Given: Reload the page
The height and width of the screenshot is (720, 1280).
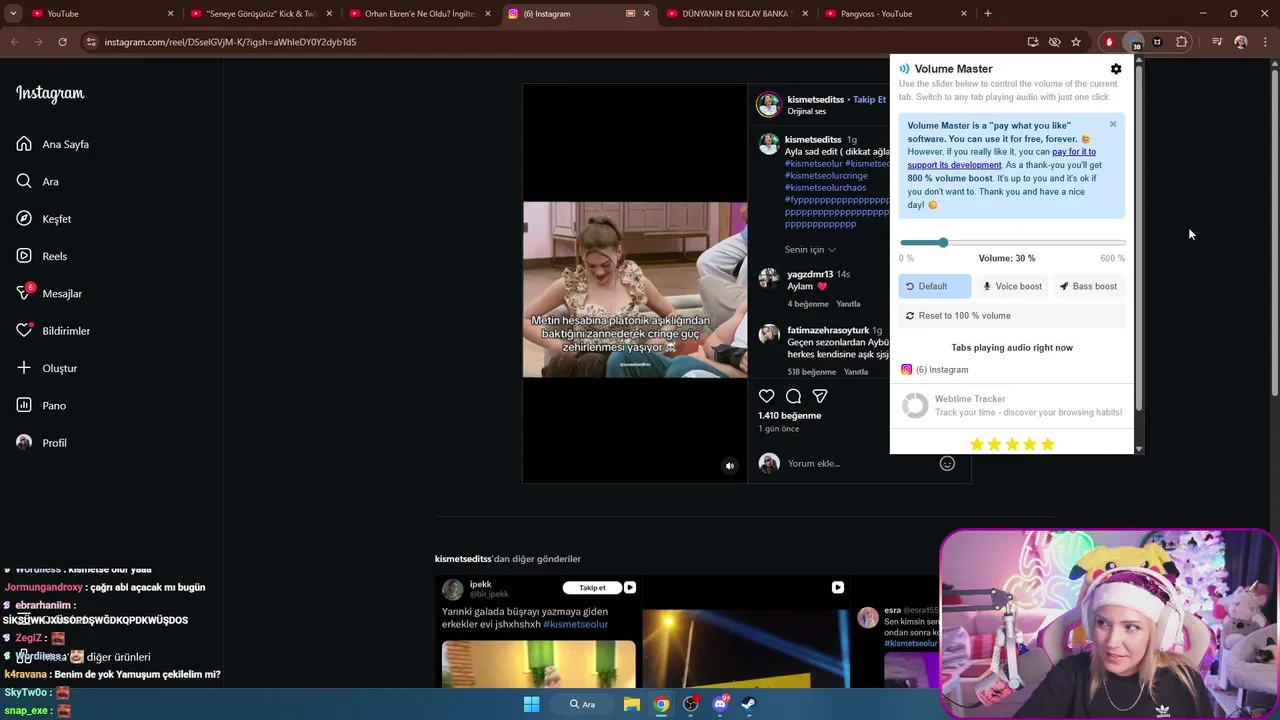Looking at the screenshot, I should 62,42.
